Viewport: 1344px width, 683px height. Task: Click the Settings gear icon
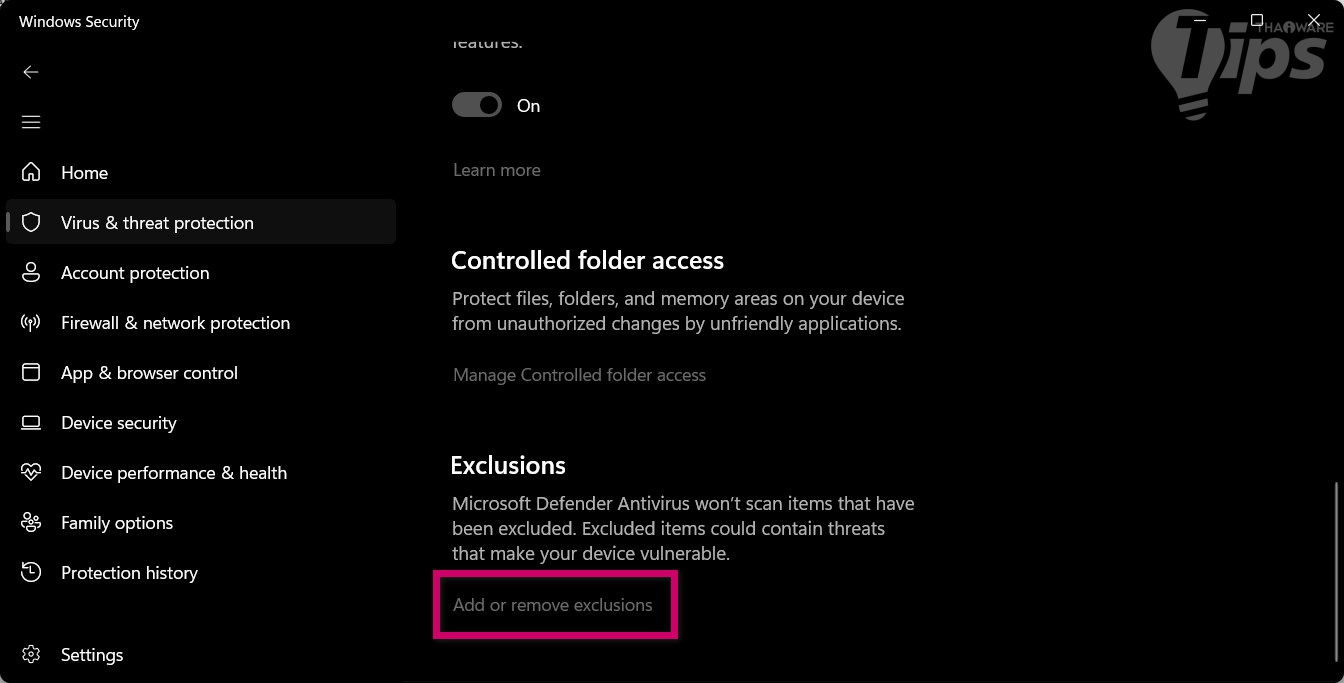pos(31,654)
